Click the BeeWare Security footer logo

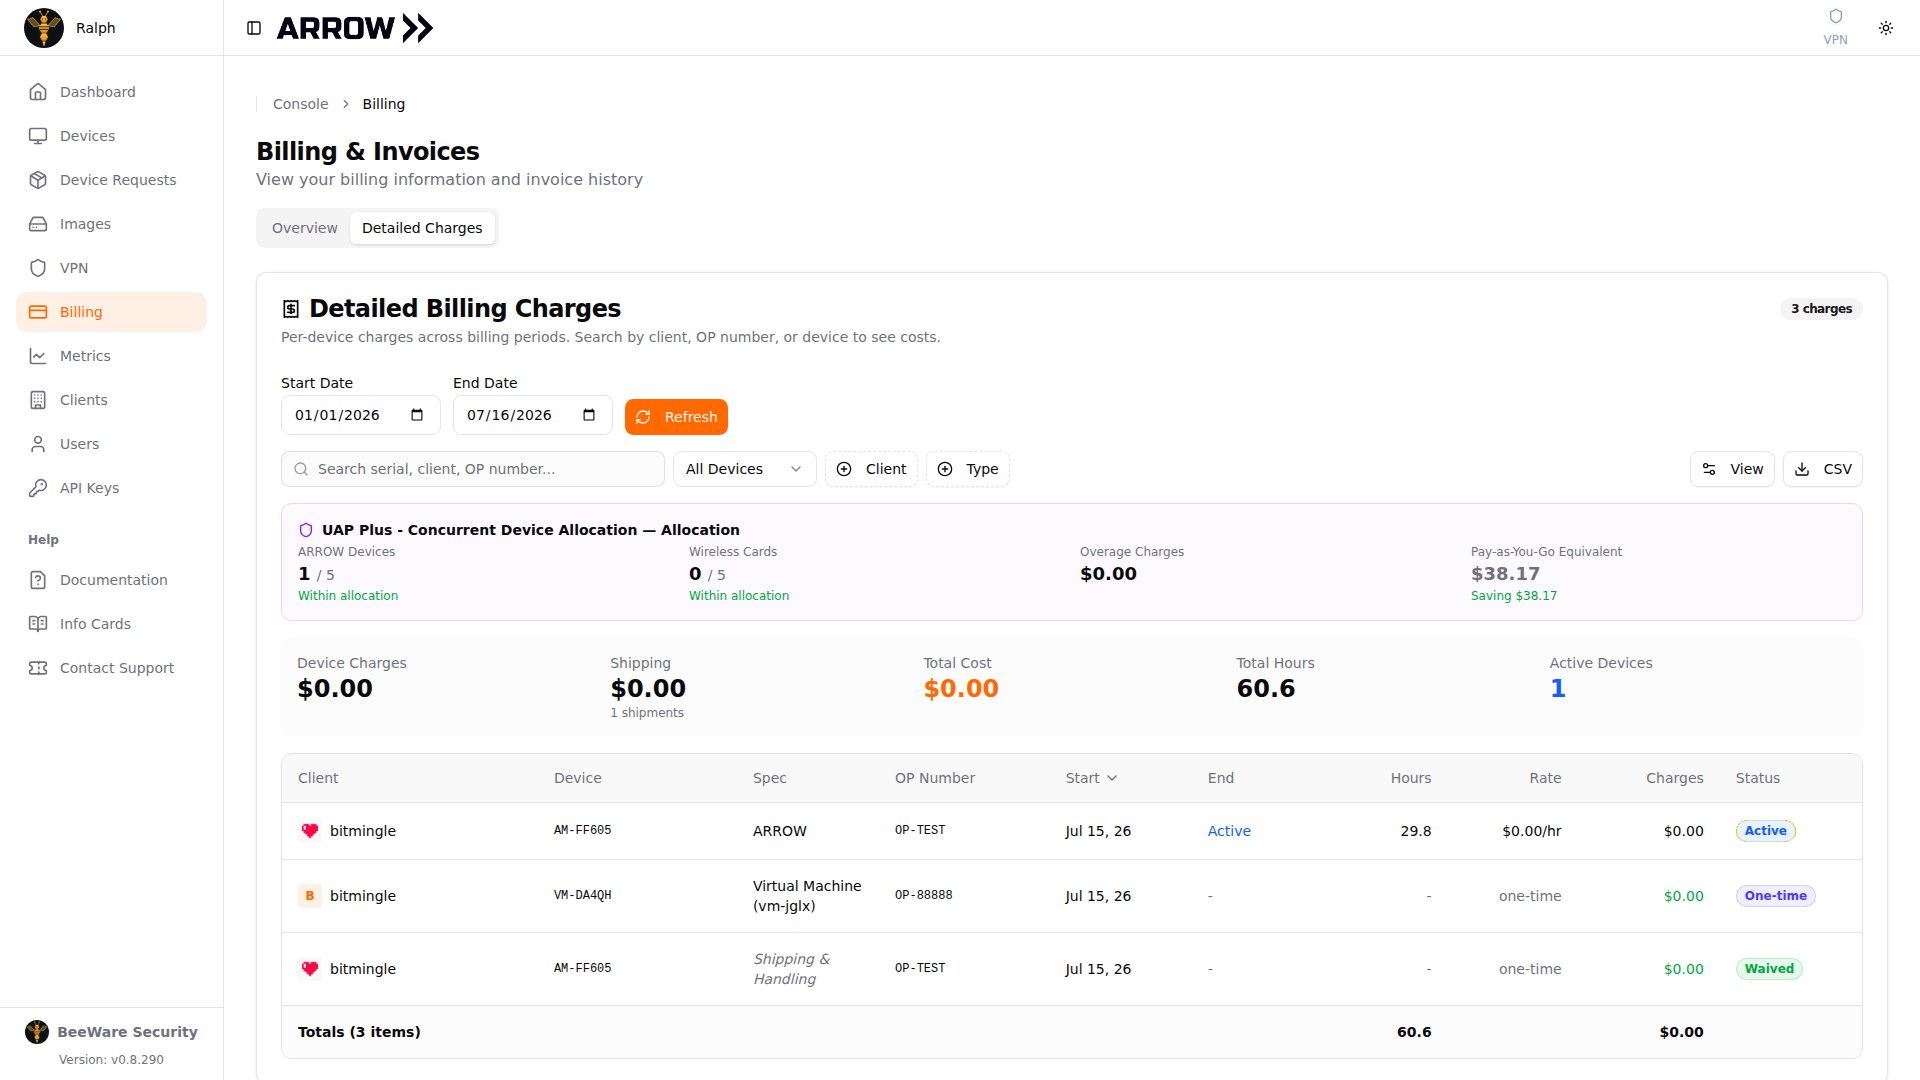pyautogui.click(x=37, y=1032)
